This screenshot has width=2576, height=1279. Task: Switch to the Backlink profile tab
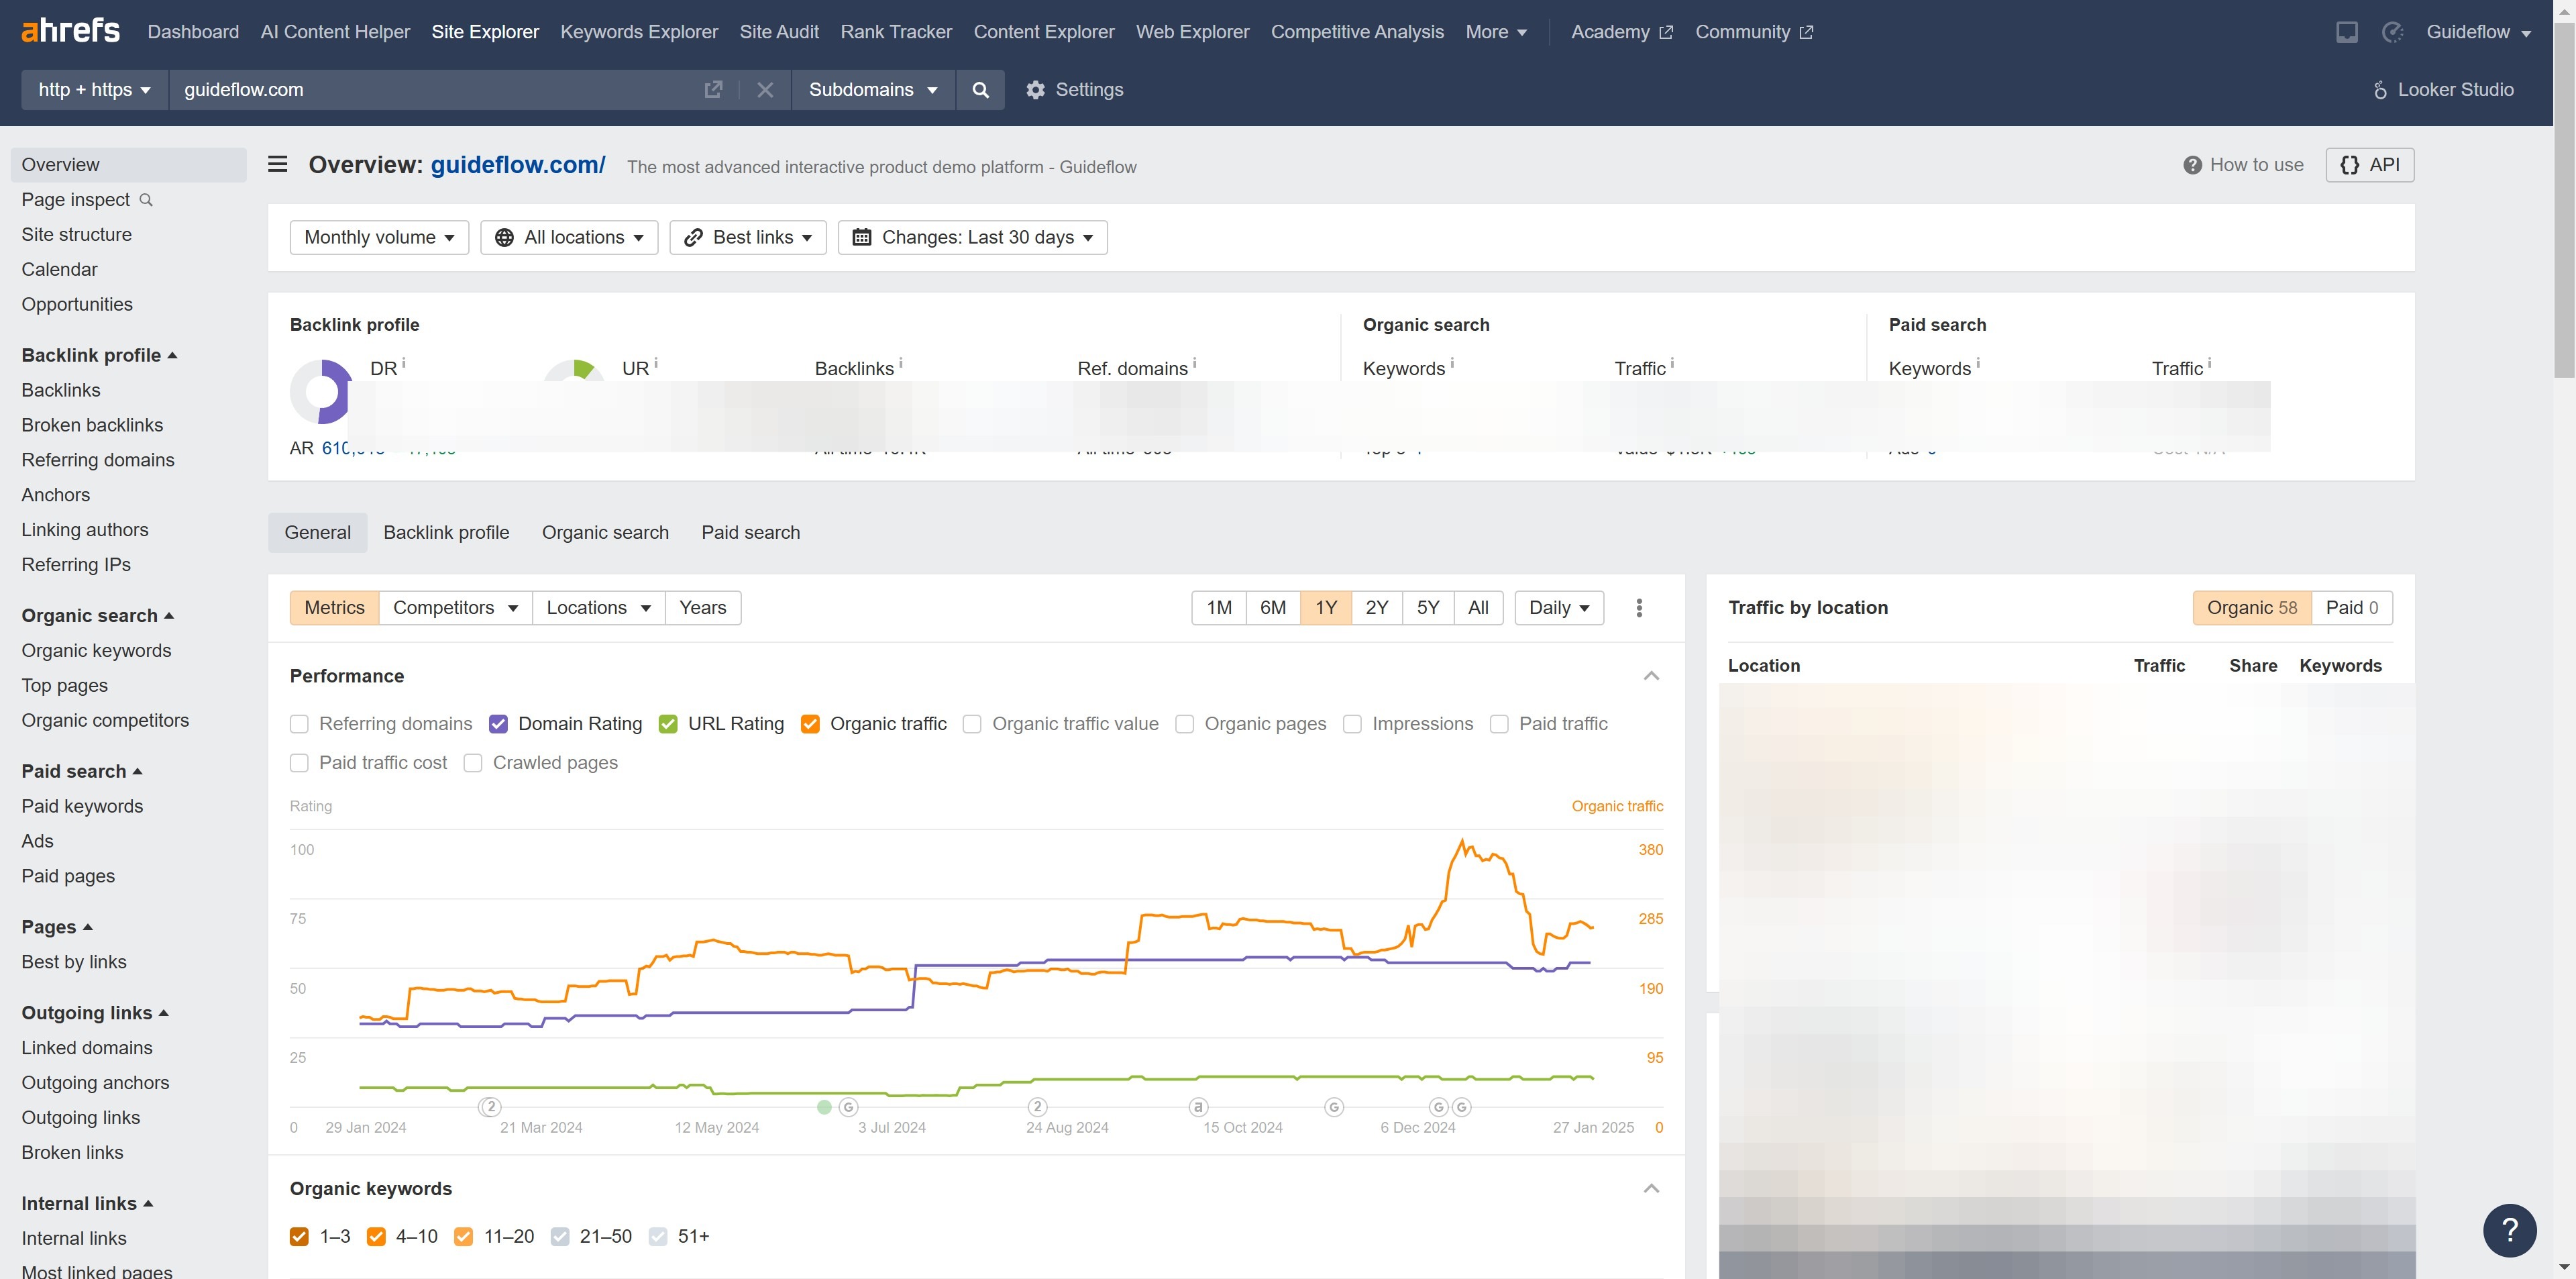[446, 533]
